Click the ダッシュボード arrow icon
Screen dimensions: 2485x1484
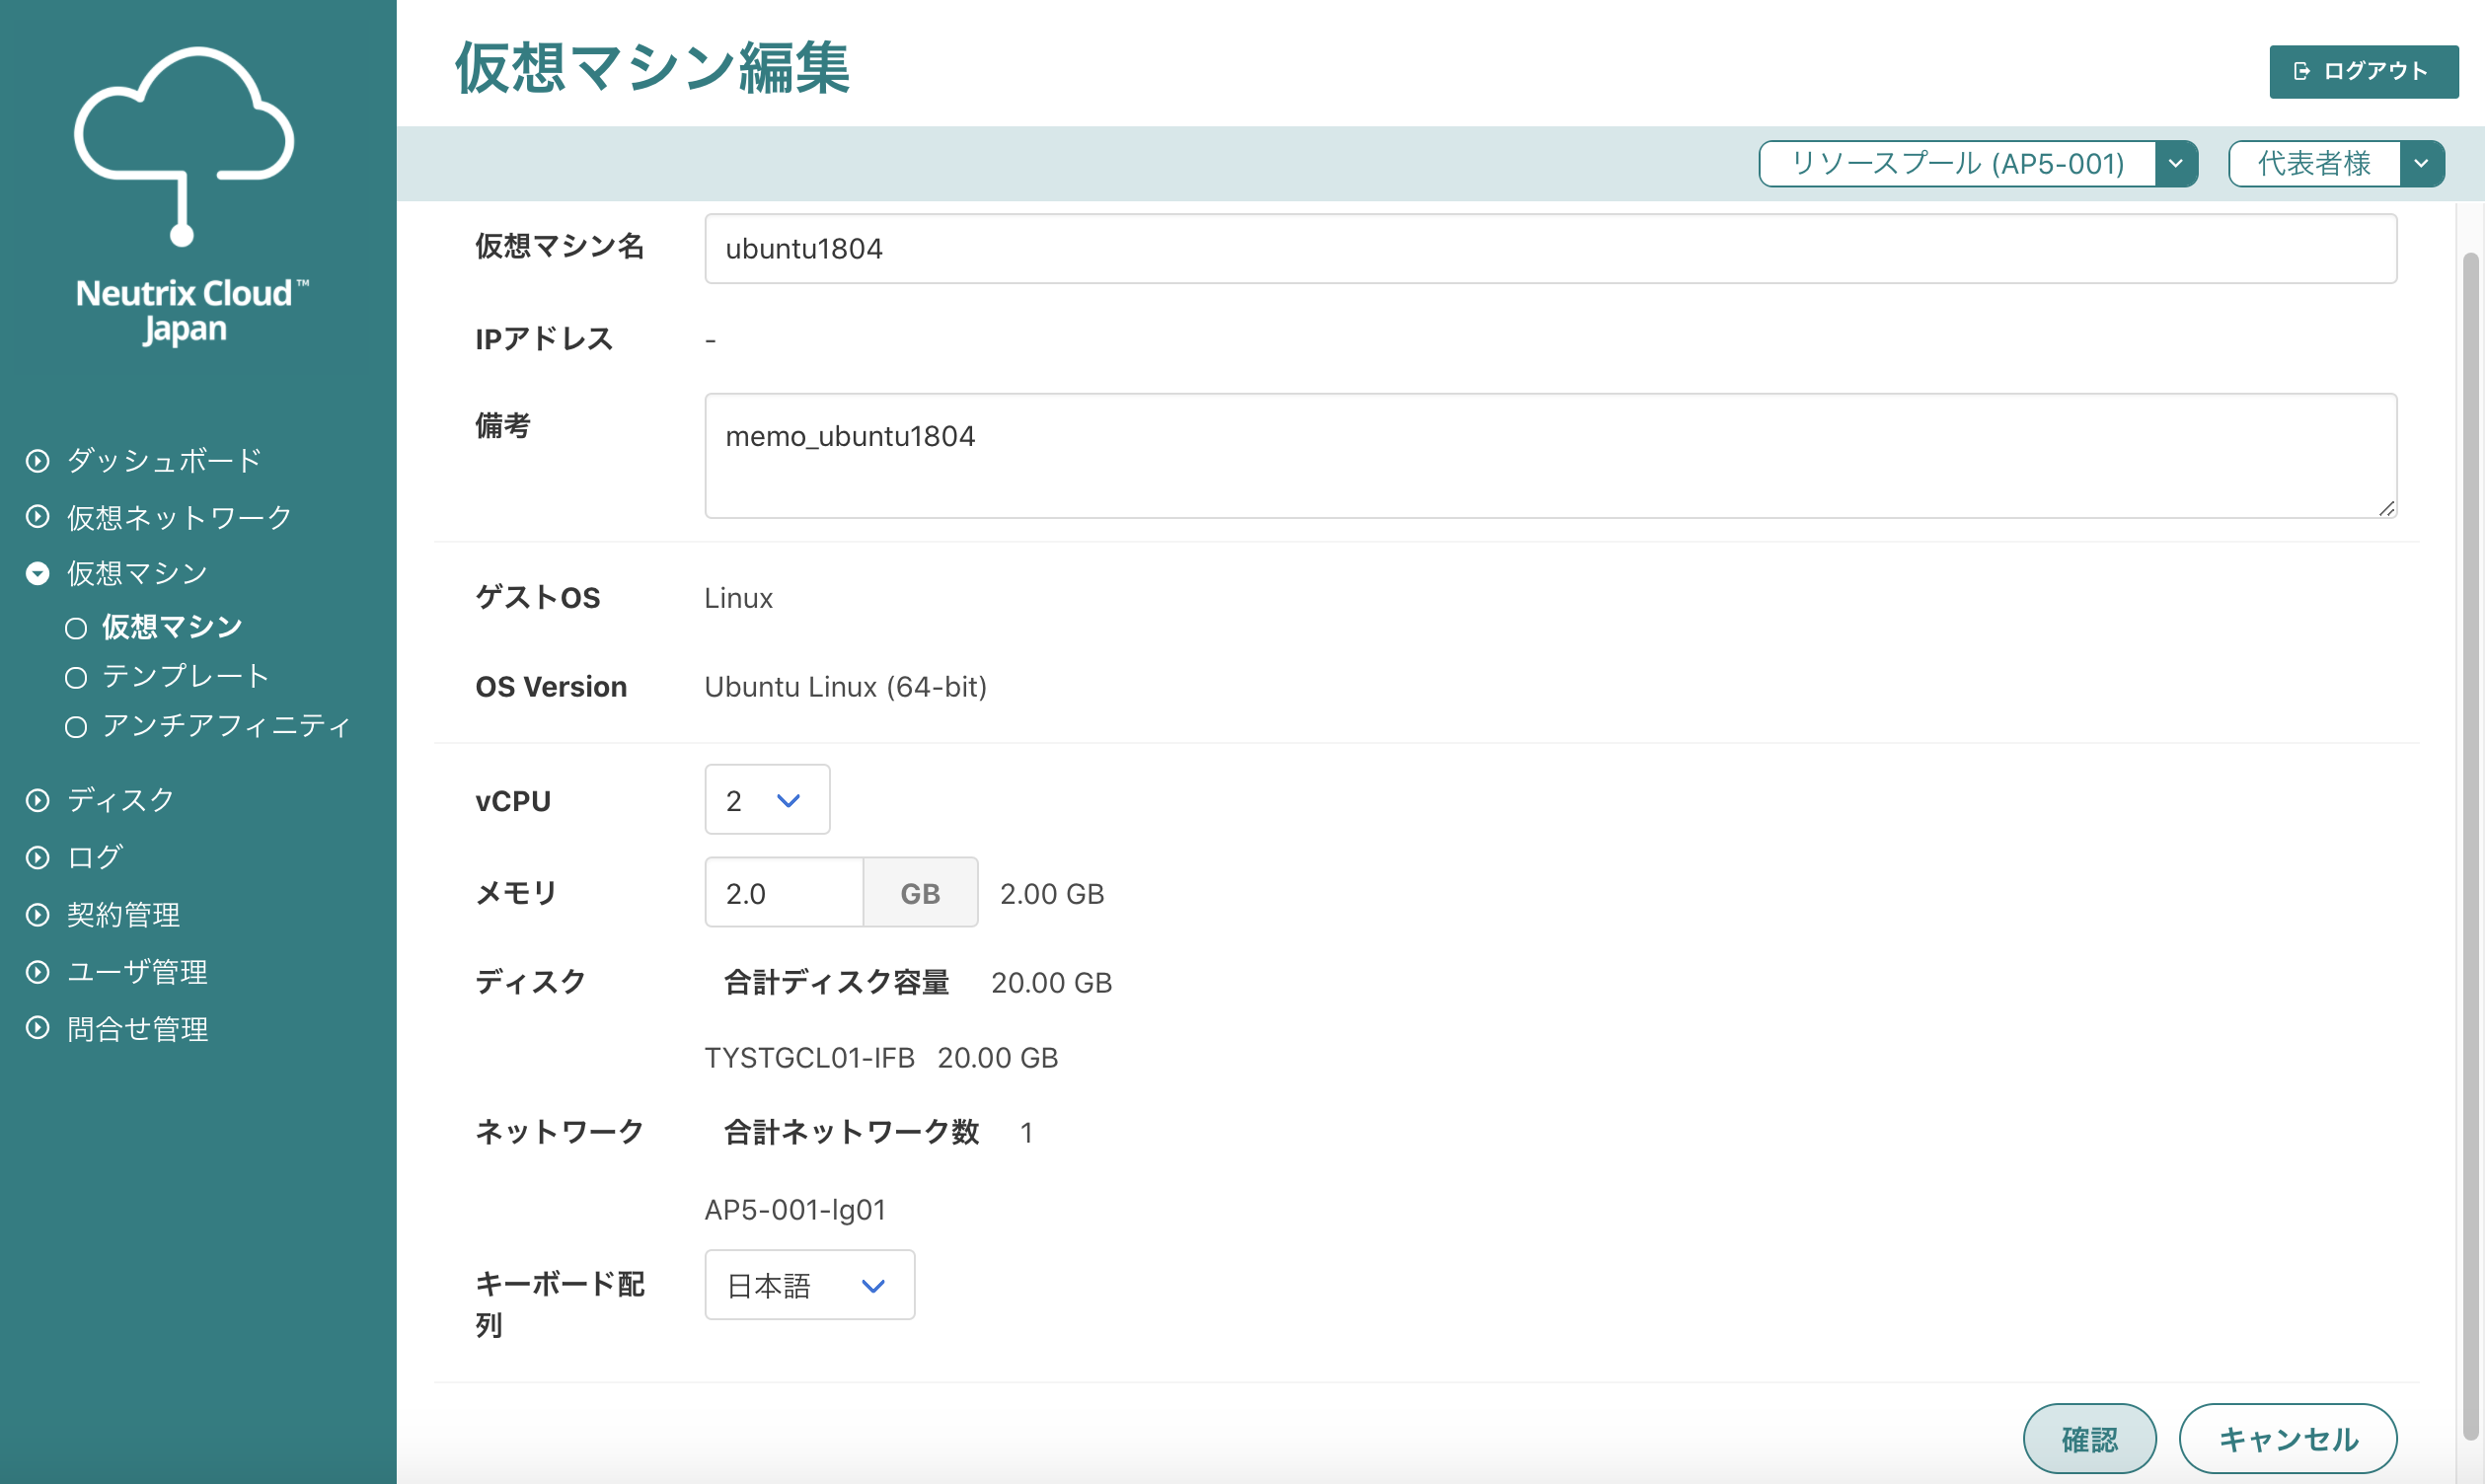coord(38,461)
